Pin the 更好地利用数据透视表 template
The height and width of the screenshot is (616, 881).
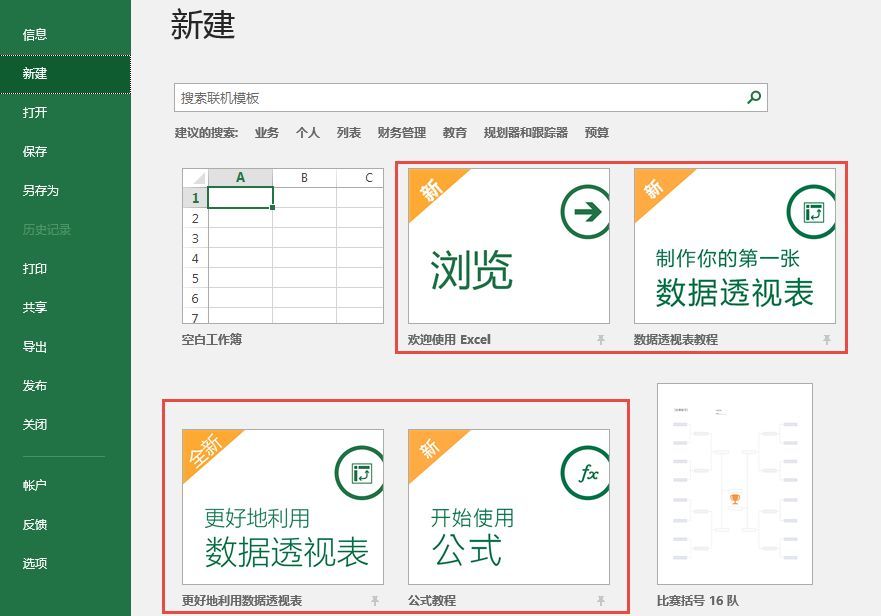click(x=375, y=601)
